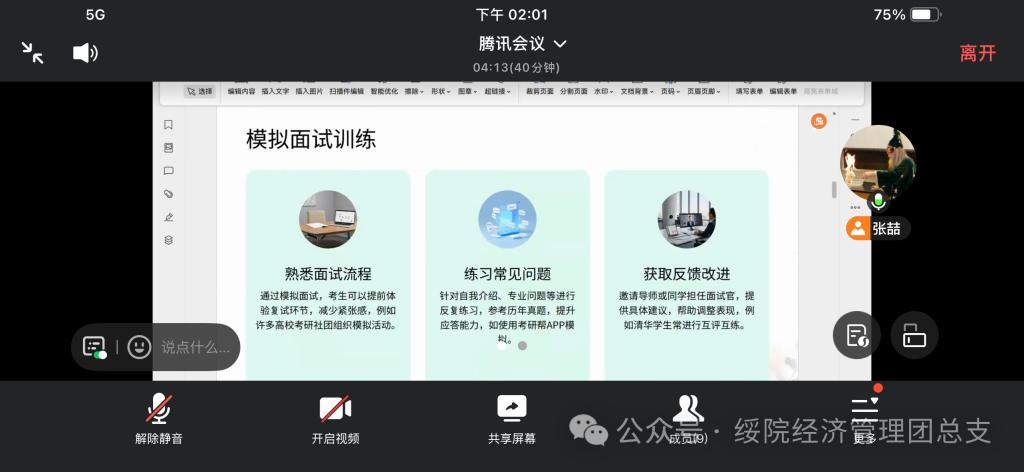Click the 选择 select tool in toolbar
The image size is (1024, 472).
(199, 91)
